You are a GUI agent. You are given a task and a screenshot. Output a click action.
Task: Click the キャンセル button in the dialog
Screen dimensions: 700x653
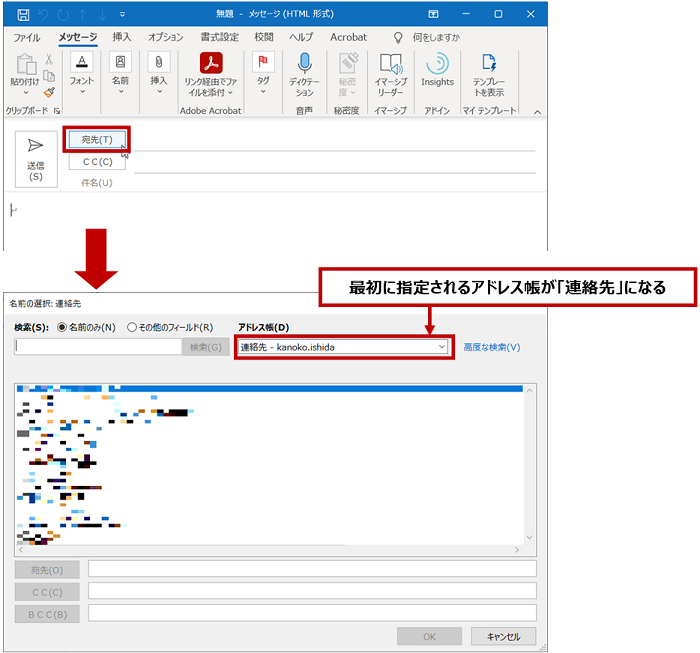pyautogui.click(x=504, y=636)
